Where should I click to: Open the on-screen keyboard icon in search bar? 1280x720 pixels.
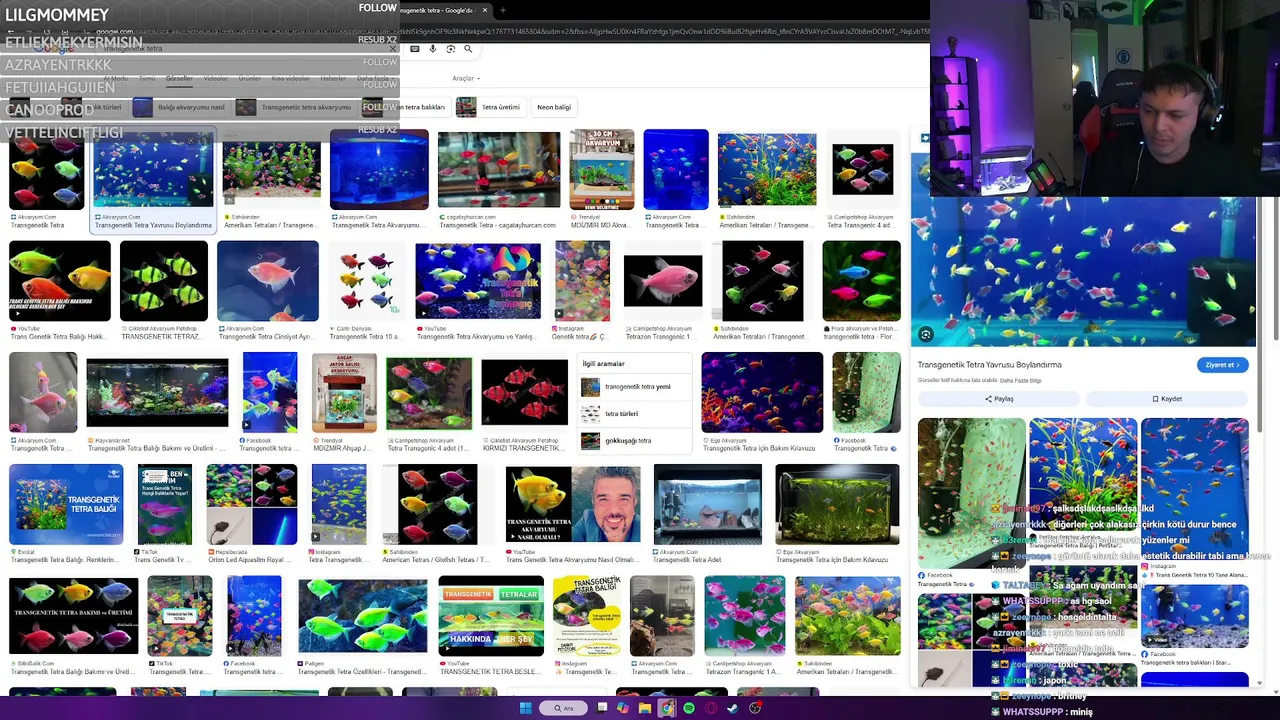point(415,48)
